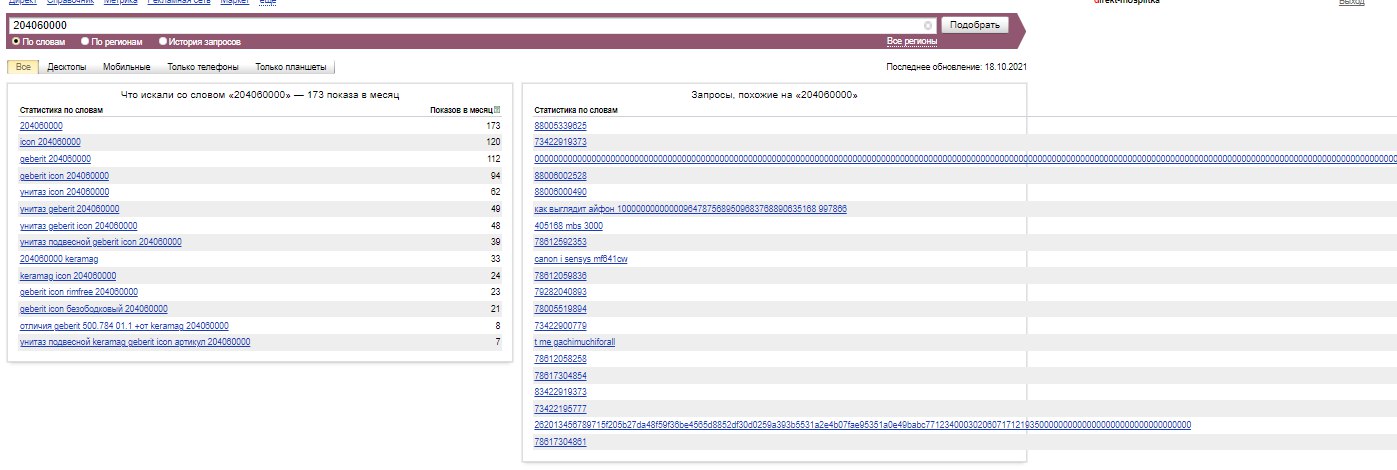Image resolution: width=1397 pixels, height=470 pixels.
Task: Switch to the Все devices tab
Action: coord(23,67)
